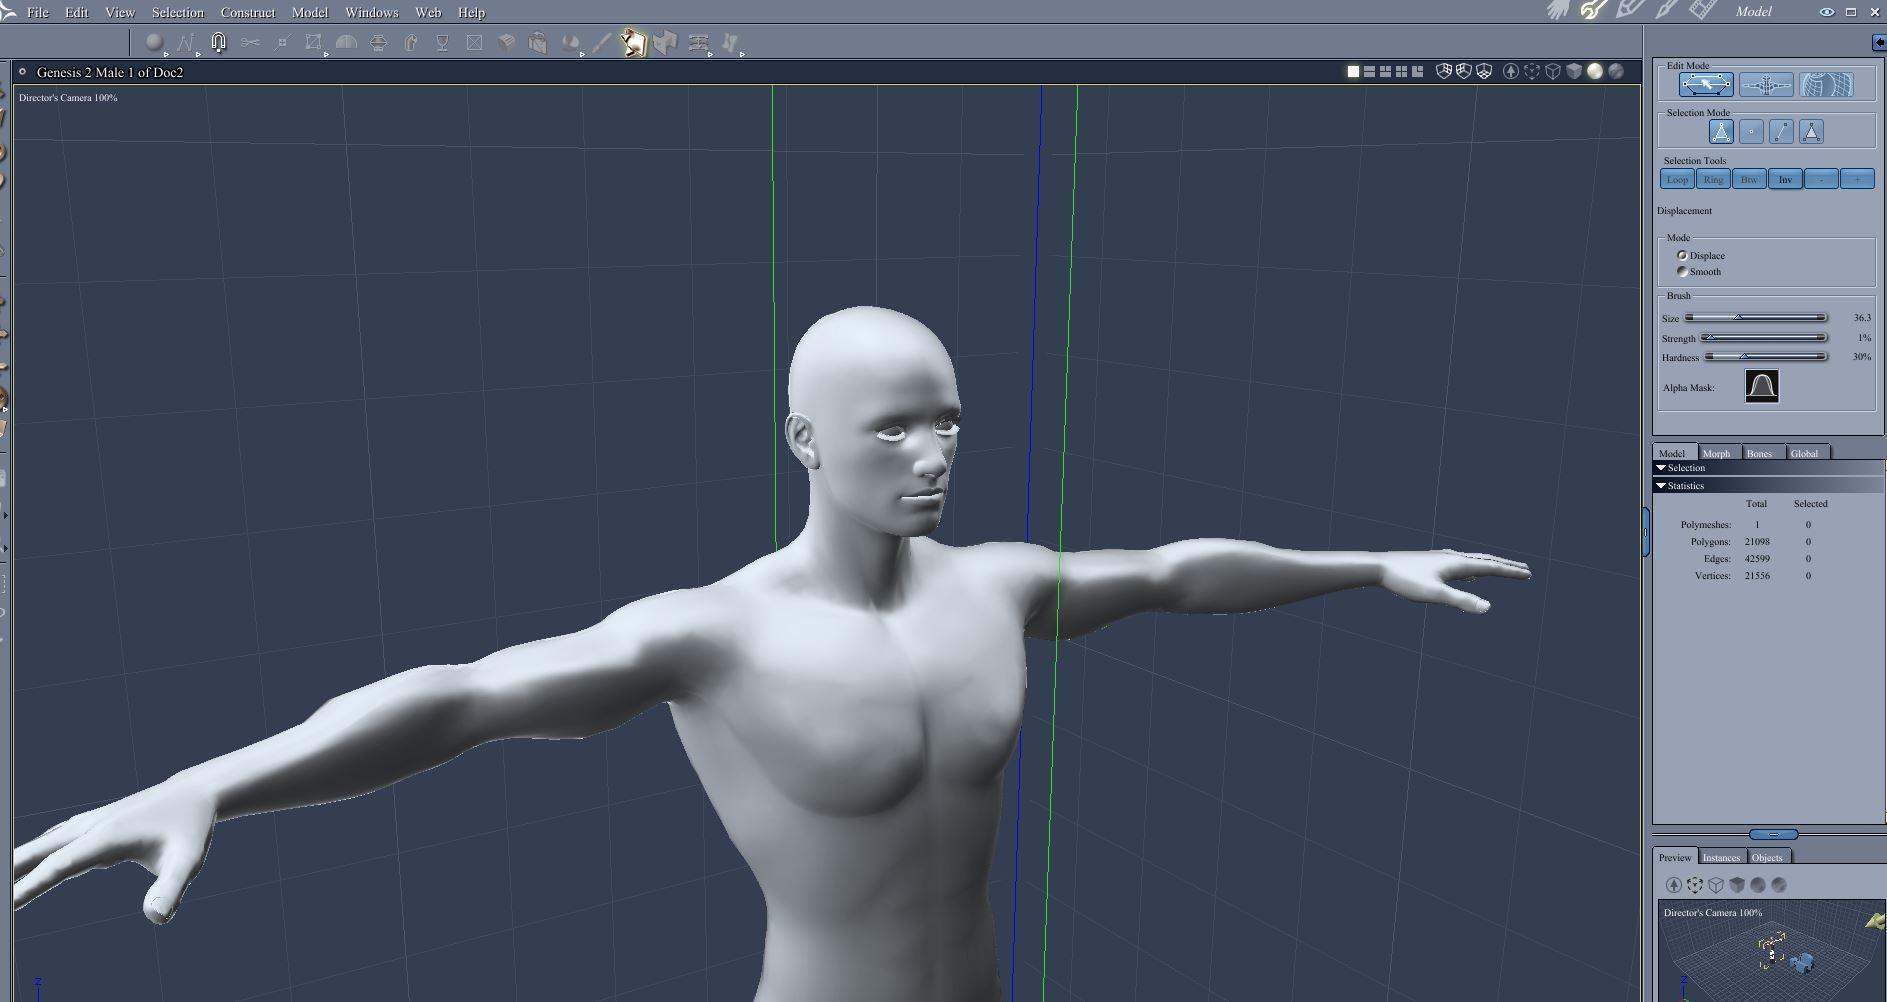This screenshot has height=1002, width=1887.
Task: Open the Selection menu
Action: [178, 12]
